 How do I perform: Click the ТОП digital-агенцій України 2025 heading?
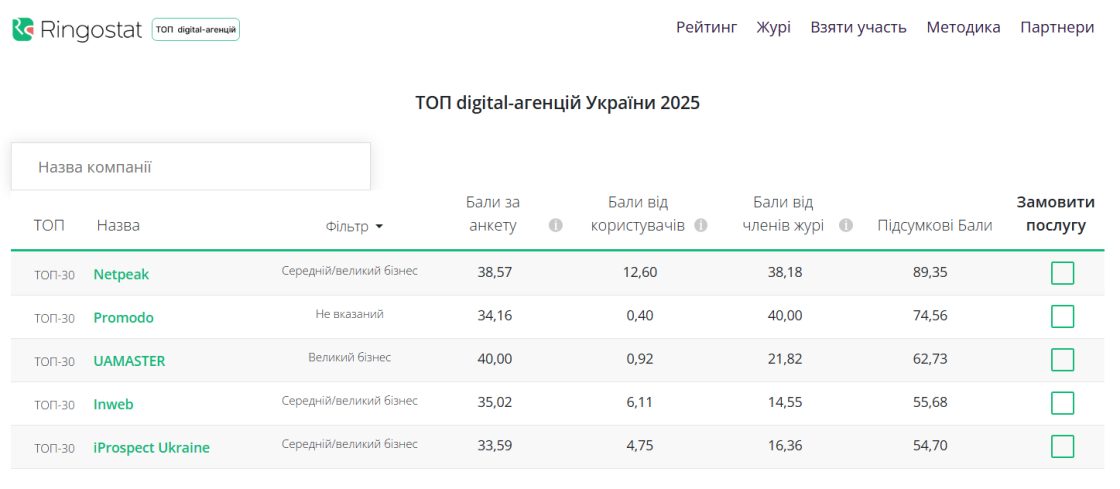pyautogui.click(x=558, y=104)
